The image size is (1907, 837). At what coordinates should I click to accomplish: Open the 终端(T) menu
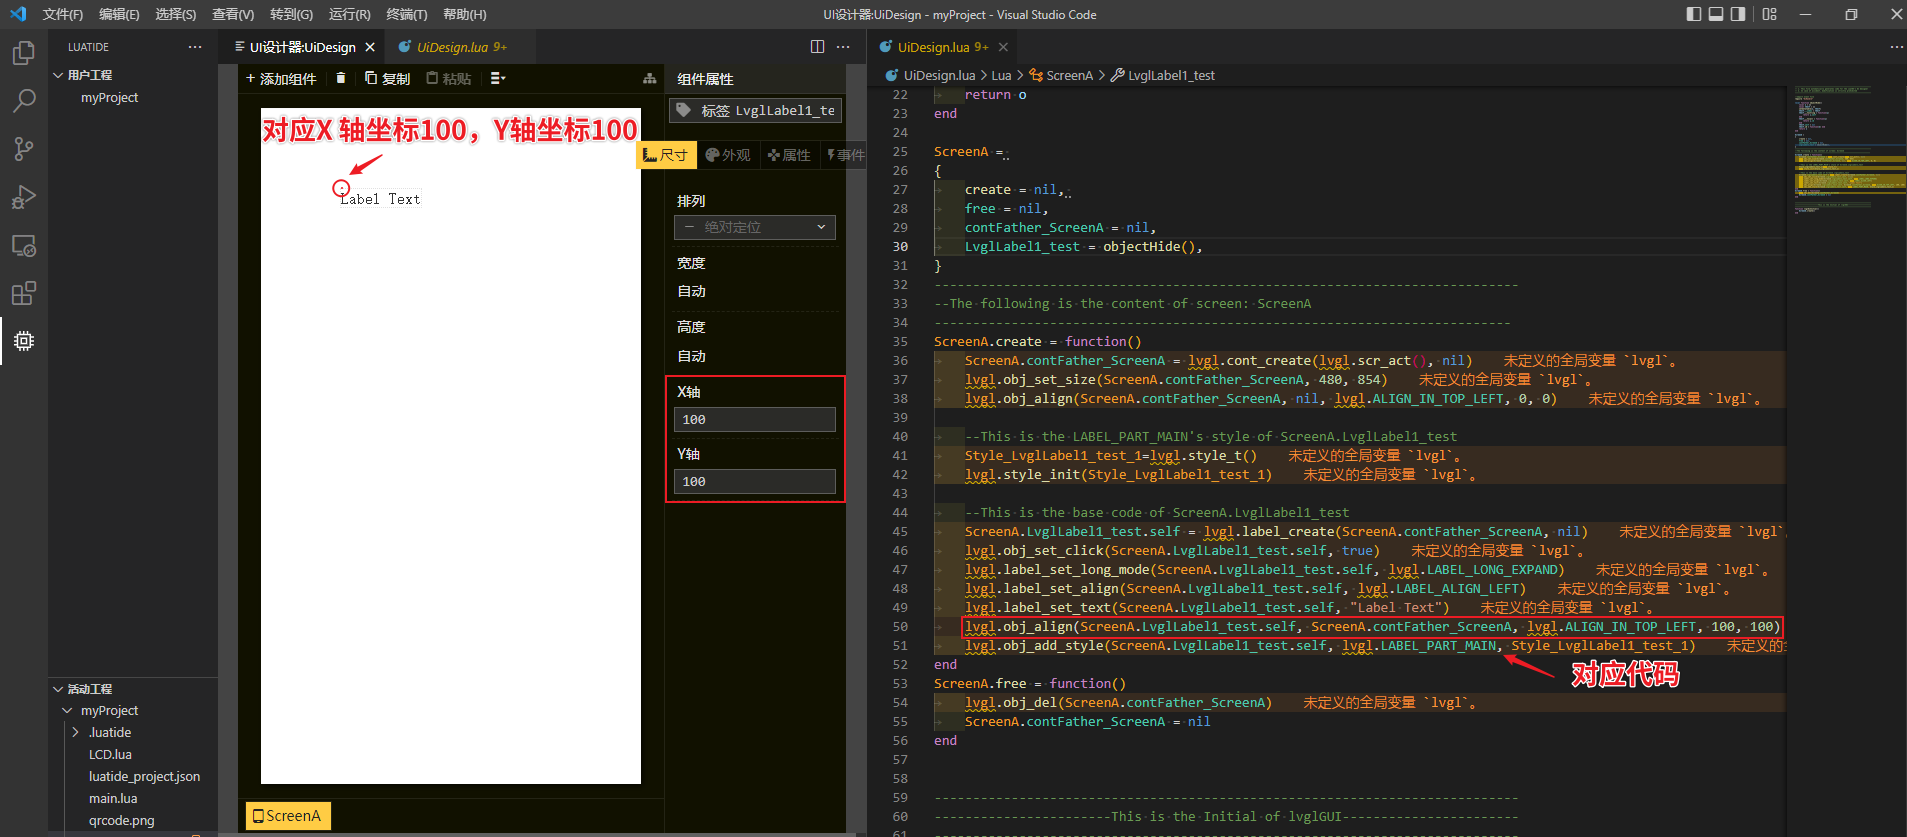[x=406, y=14]
